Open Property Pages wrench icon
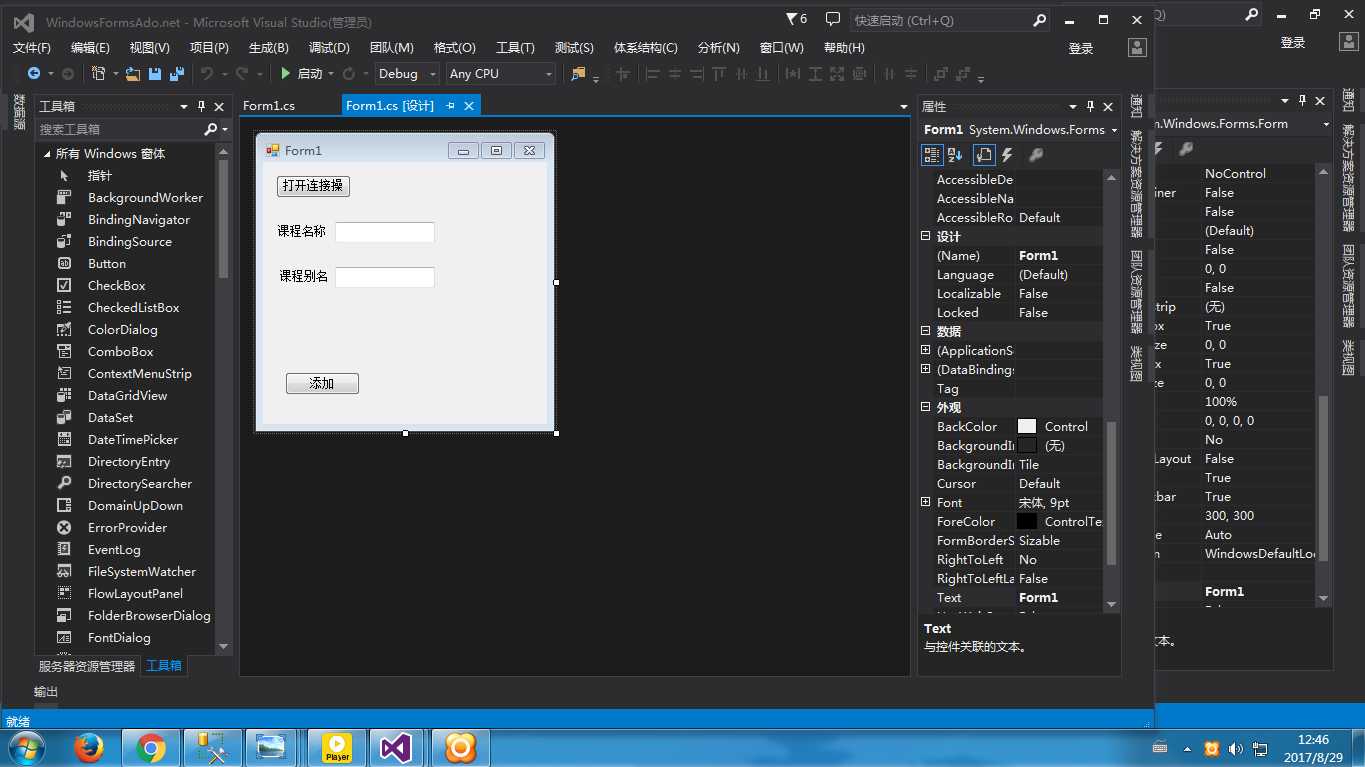 [1036, 155]
